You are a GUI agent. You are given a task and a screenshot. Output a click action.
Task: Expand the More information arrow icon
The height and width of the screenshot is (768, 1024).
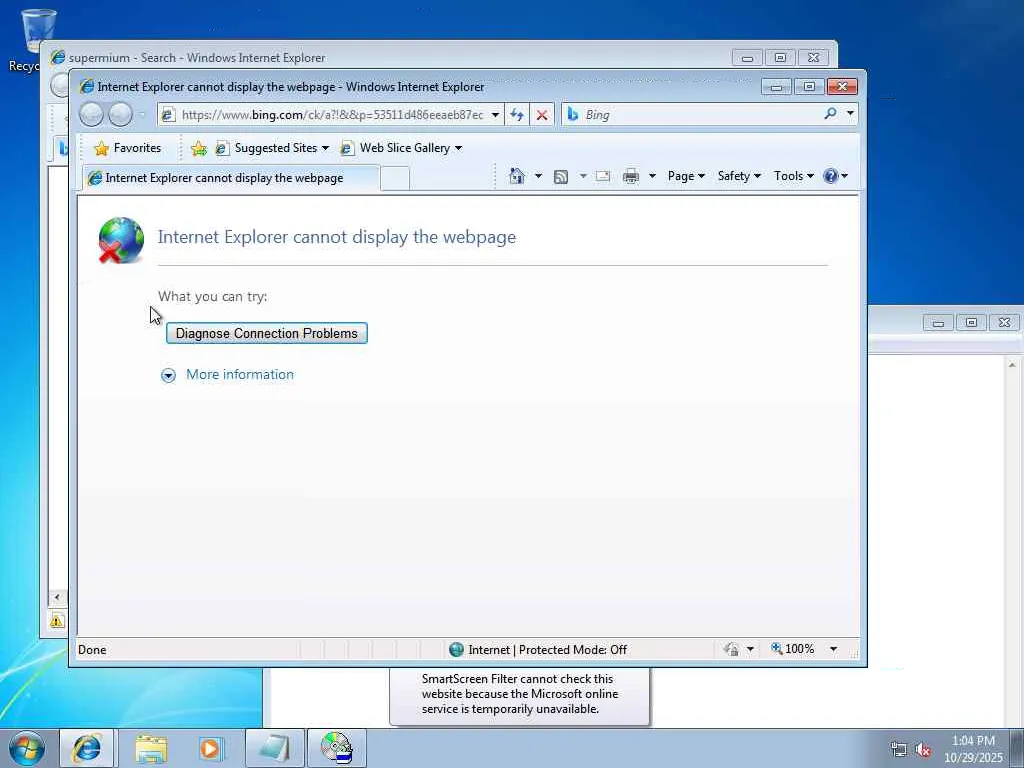click(x=168, y=375)
